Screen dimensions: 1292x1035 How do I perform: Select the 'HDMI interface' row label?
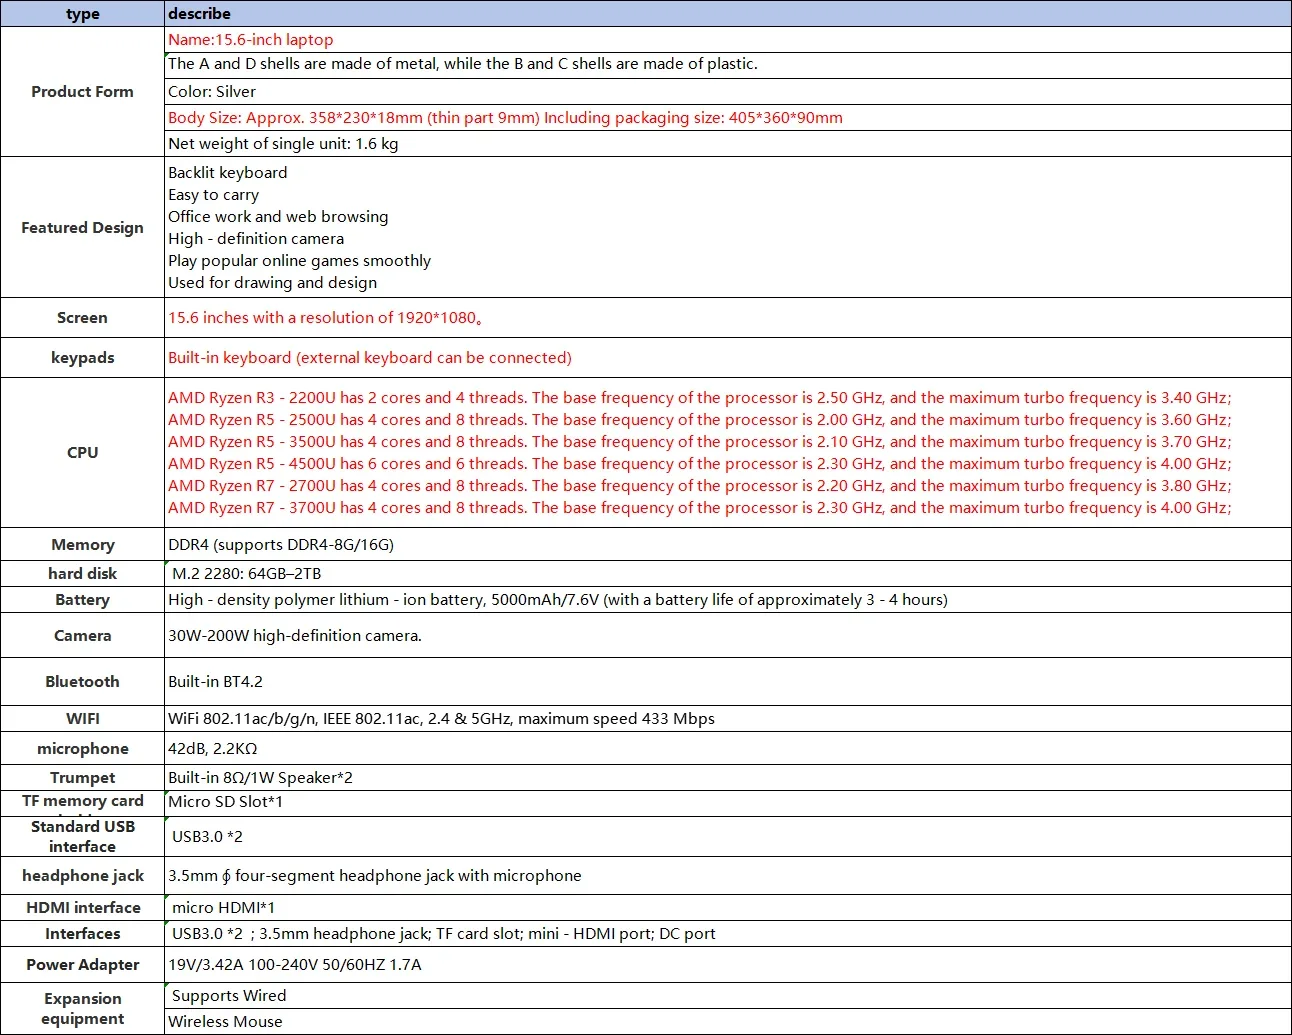click(82, 908)
